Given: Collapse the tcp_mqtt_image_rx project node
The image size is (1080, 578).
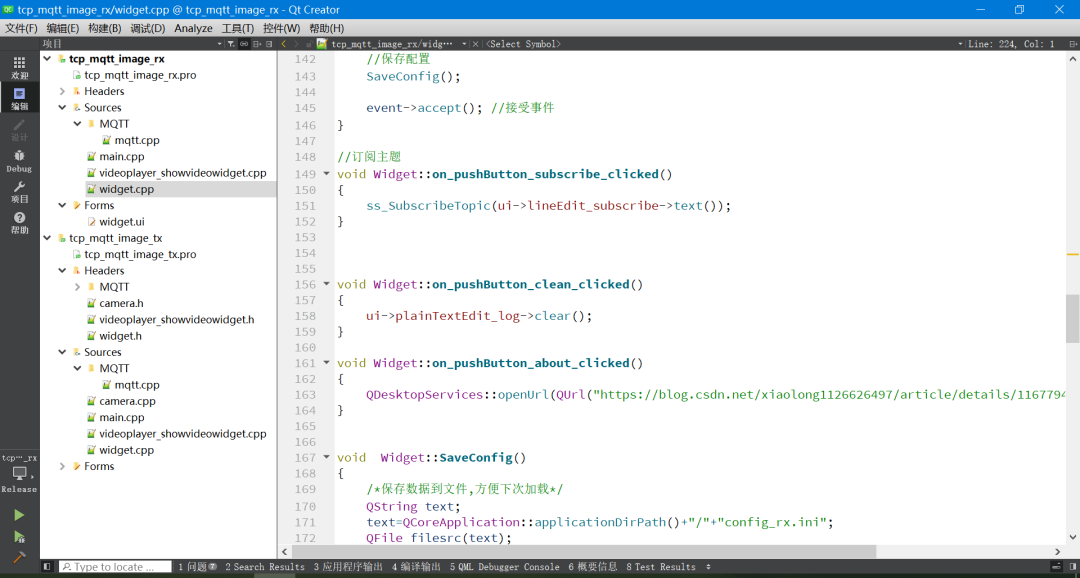Looking at the screenshot, I should click(47, 59).
